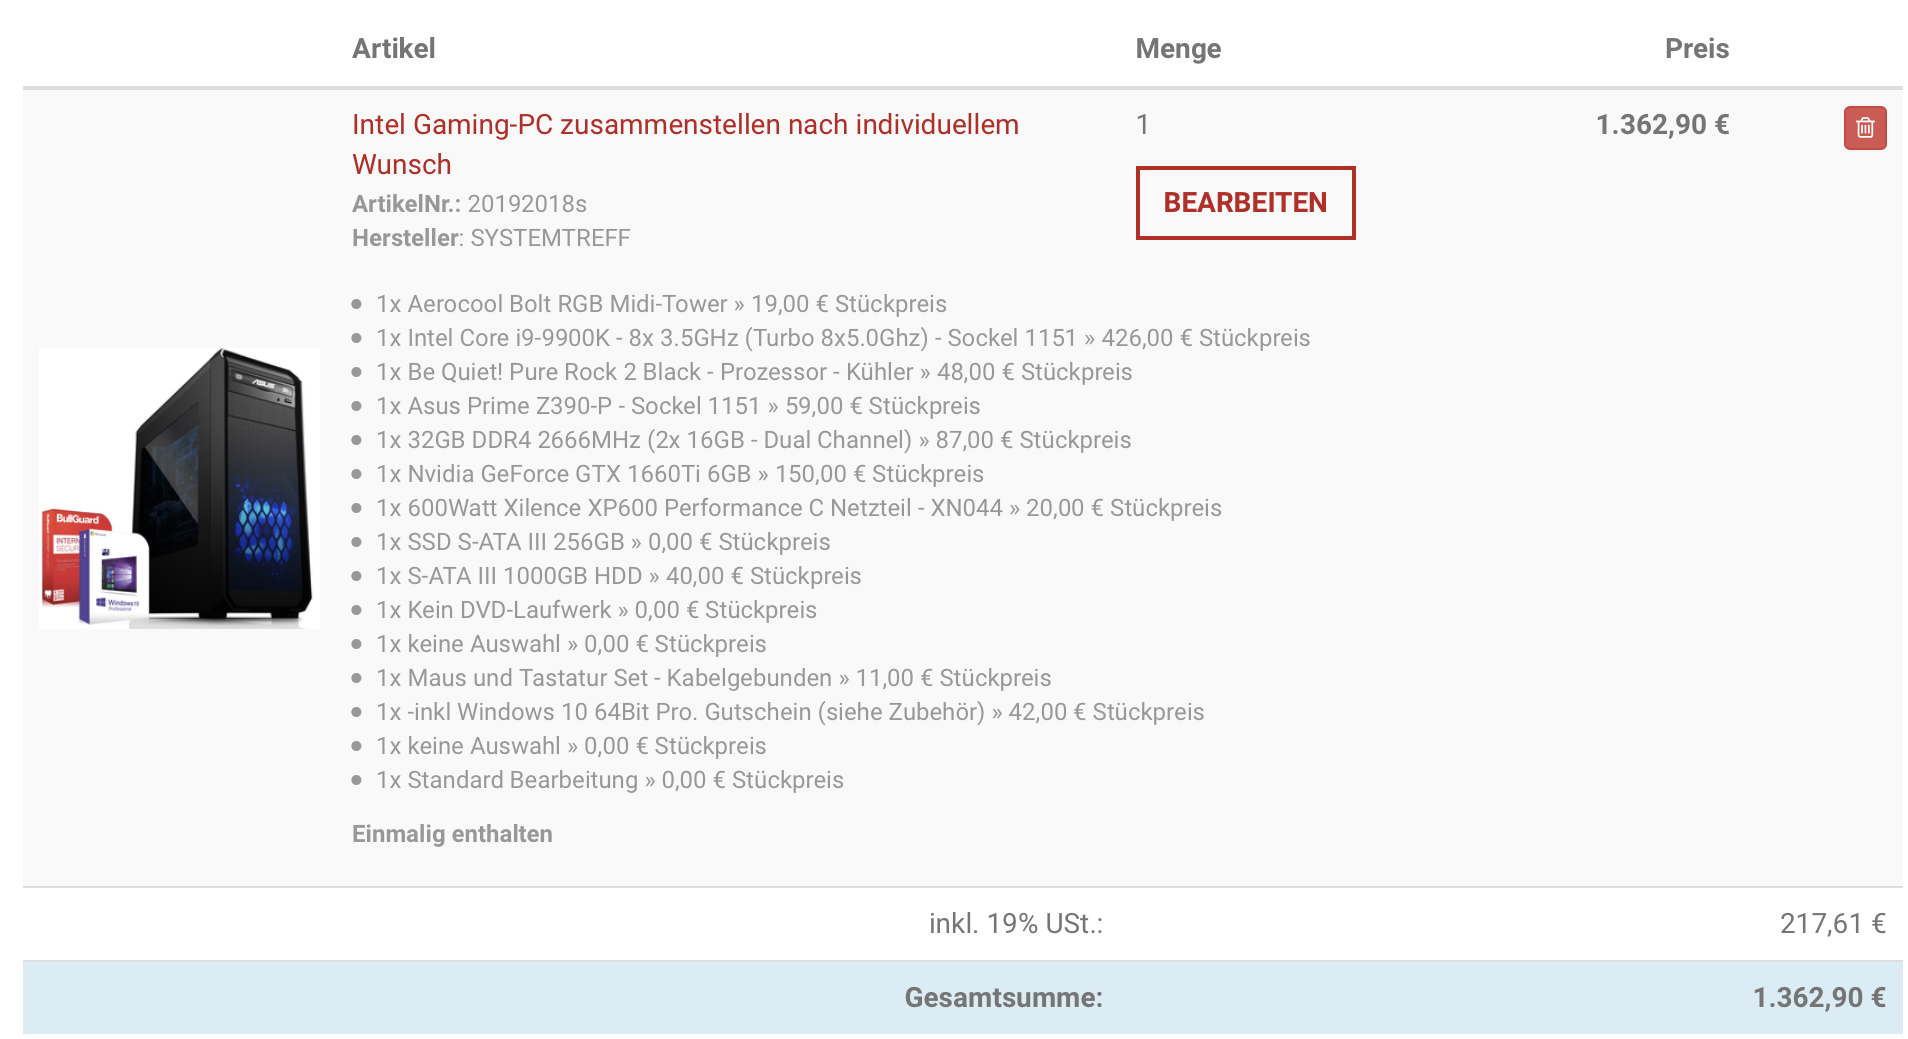
Task: Click the Standard Bearbeitung line
Action: pos(610,780)
